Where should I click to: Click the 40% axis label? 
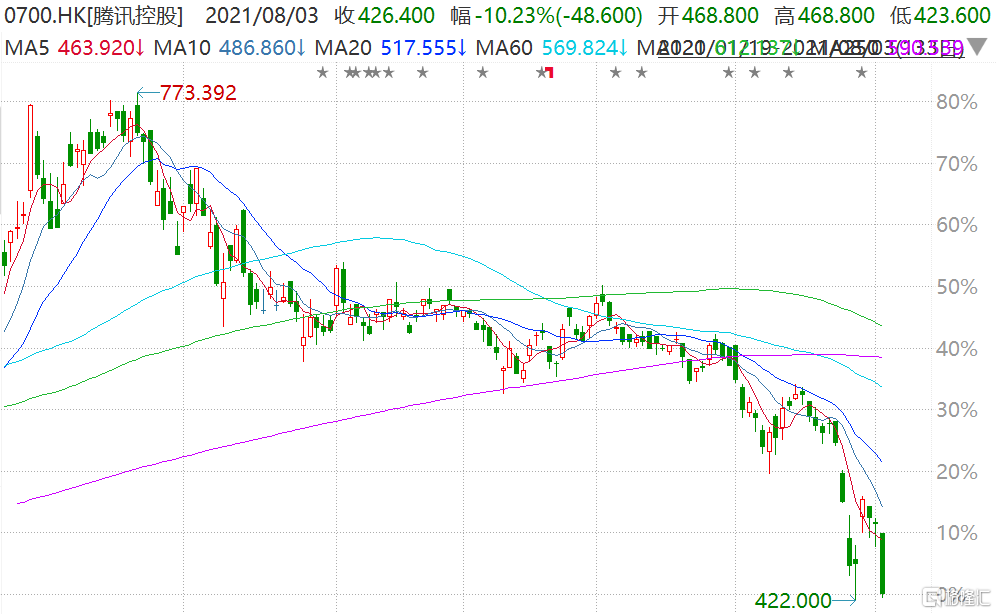[956, 348]
